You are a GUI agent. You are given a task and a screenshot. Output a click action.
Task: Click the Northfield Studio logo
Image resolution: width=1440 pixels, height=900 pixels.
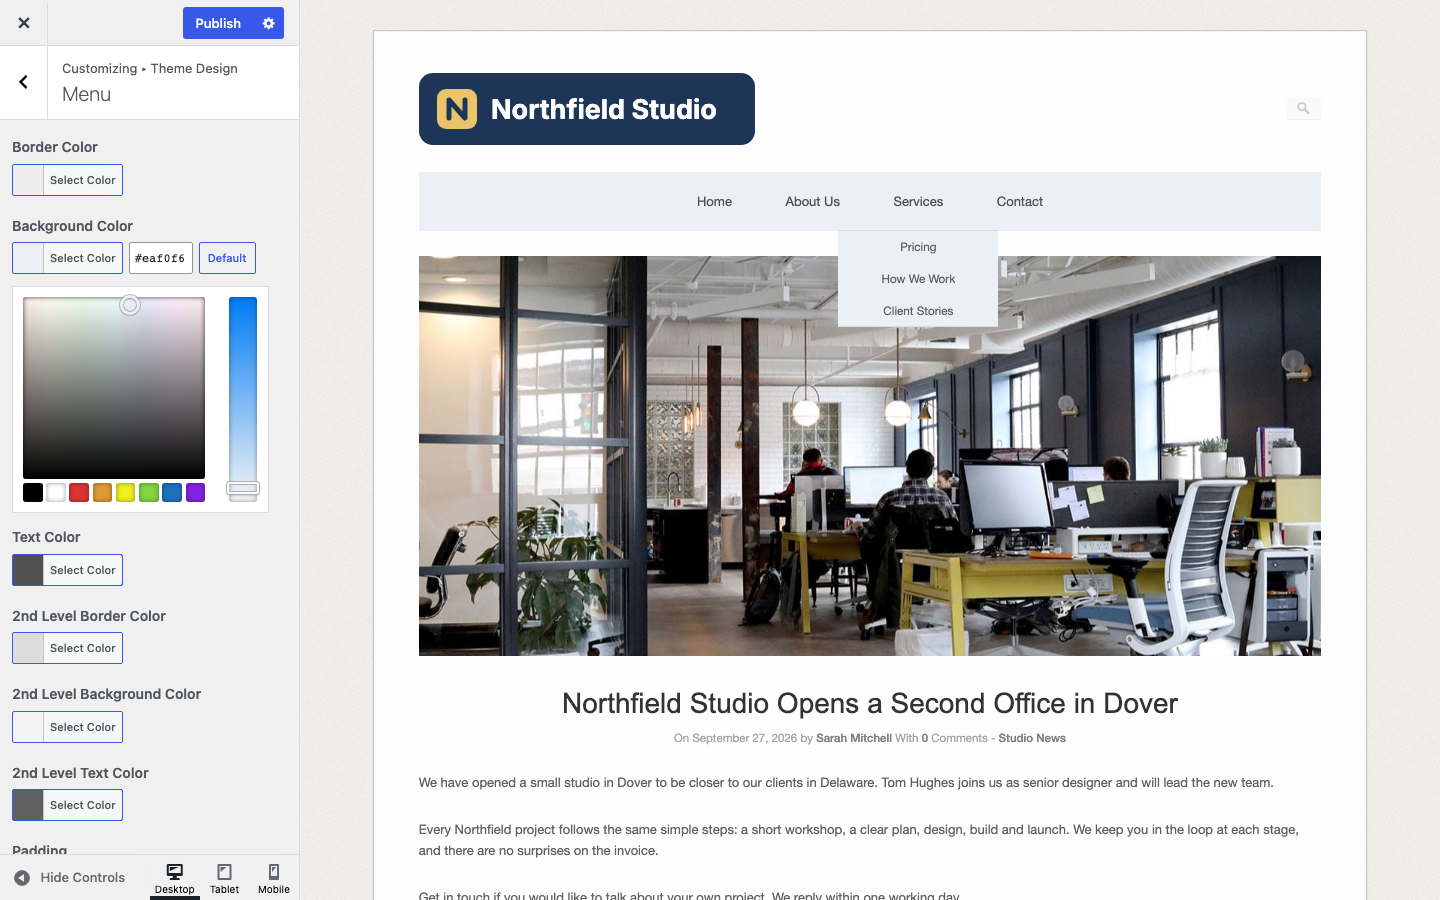(x=587, y=109)
